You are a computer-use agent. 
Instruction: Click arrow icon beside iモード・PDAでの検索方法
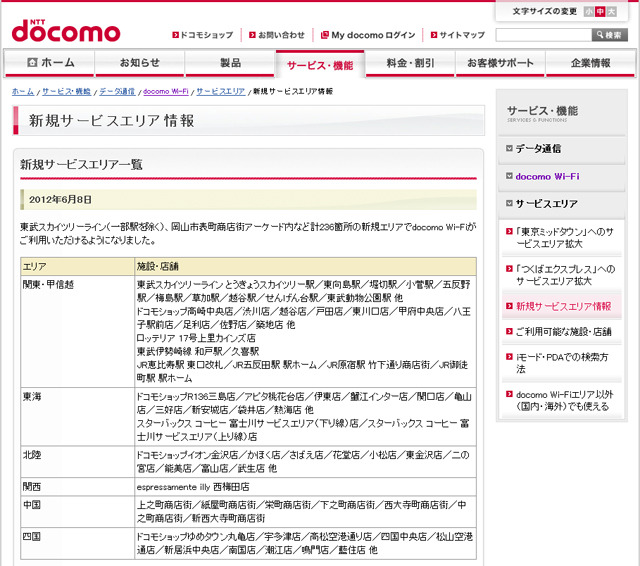coord(509,357)
